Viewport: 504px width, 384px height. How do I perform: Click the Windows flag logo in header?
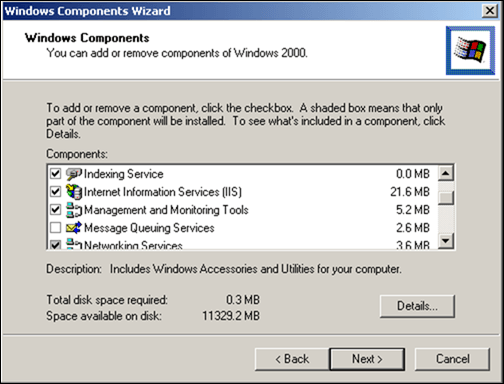(x=470, y=50)
